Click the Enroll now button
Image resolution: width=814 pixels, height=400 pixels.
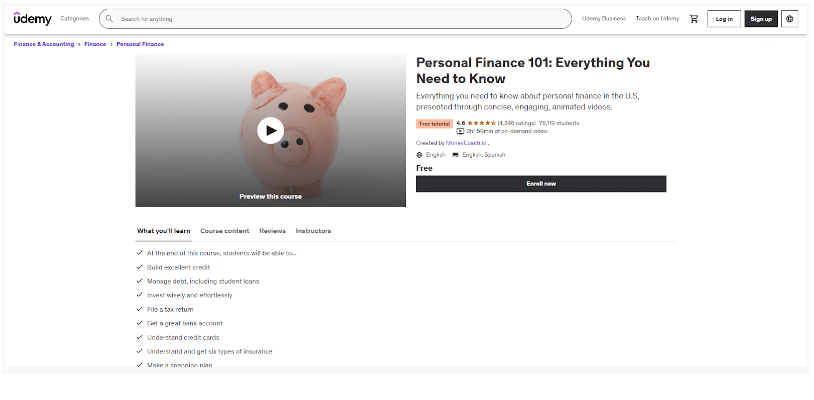541,184
